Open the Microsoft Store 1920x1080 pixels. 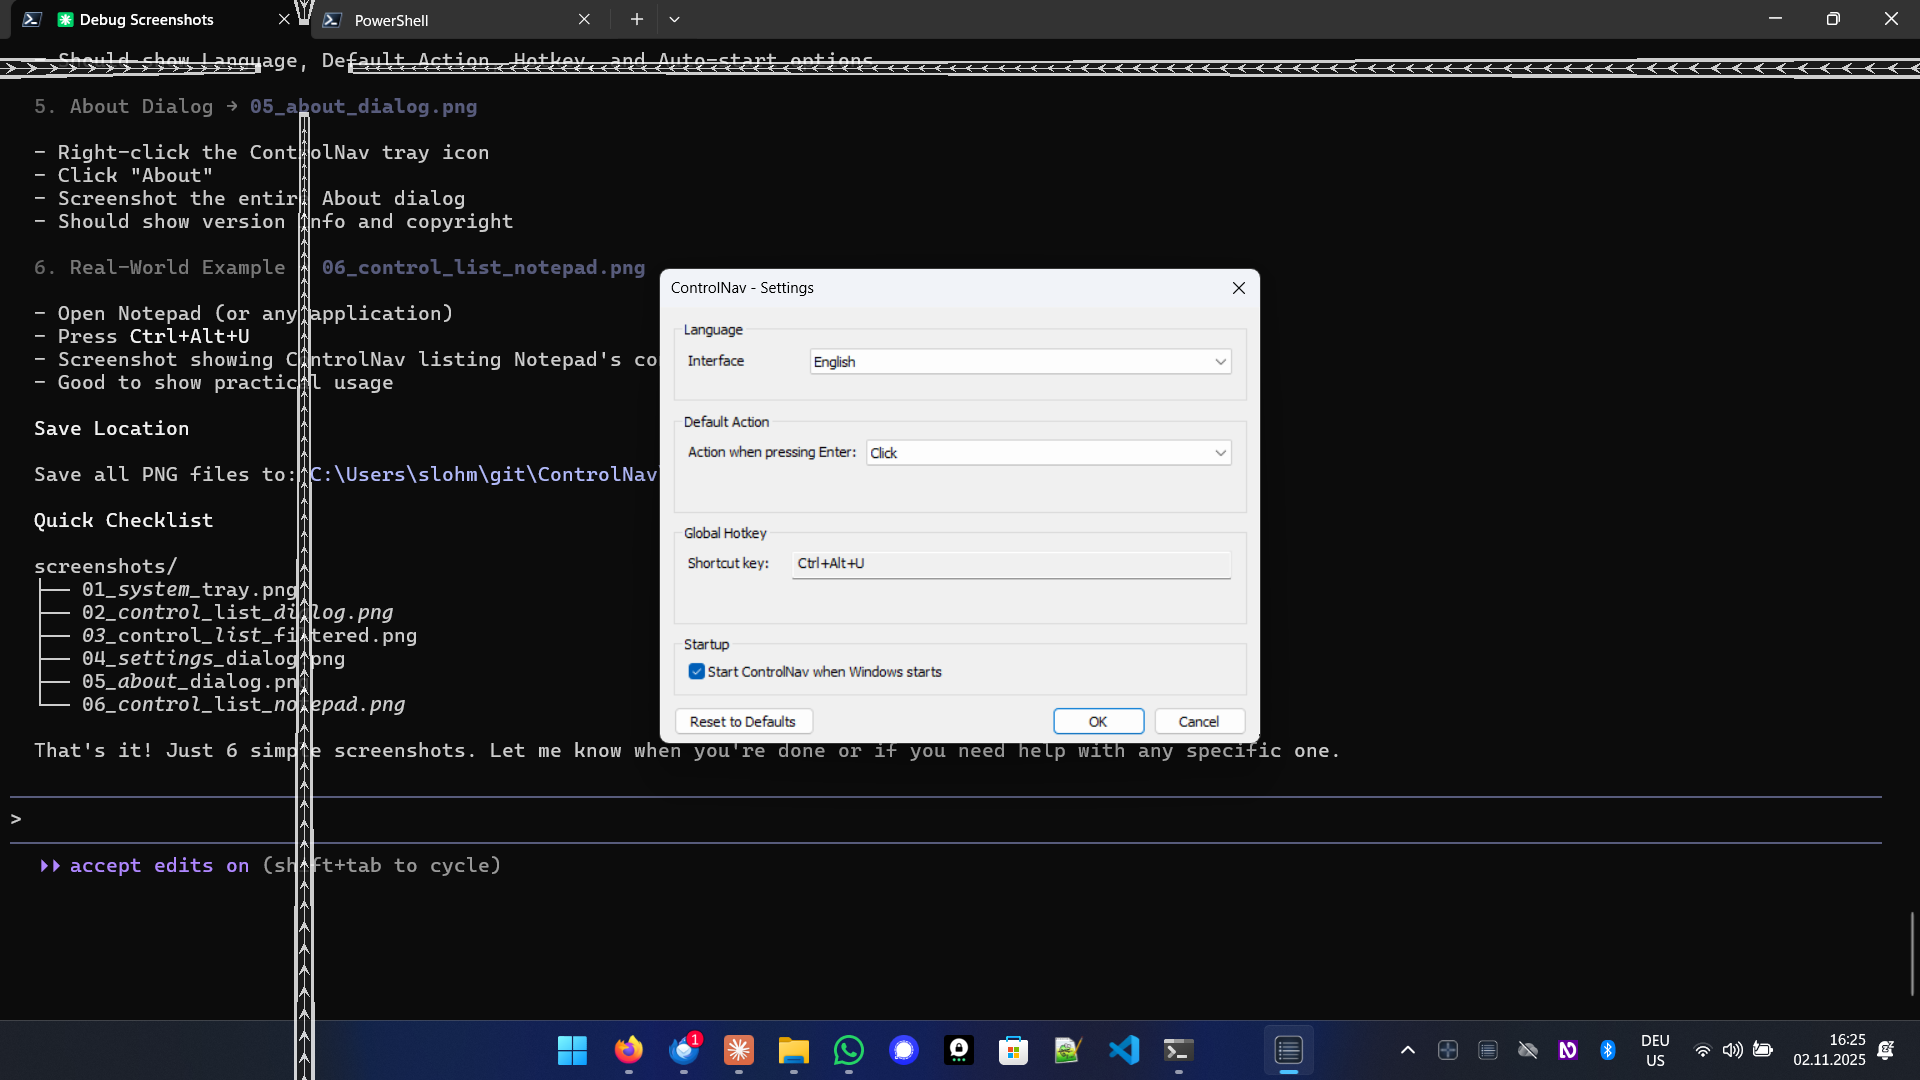click(1014, 1050)
